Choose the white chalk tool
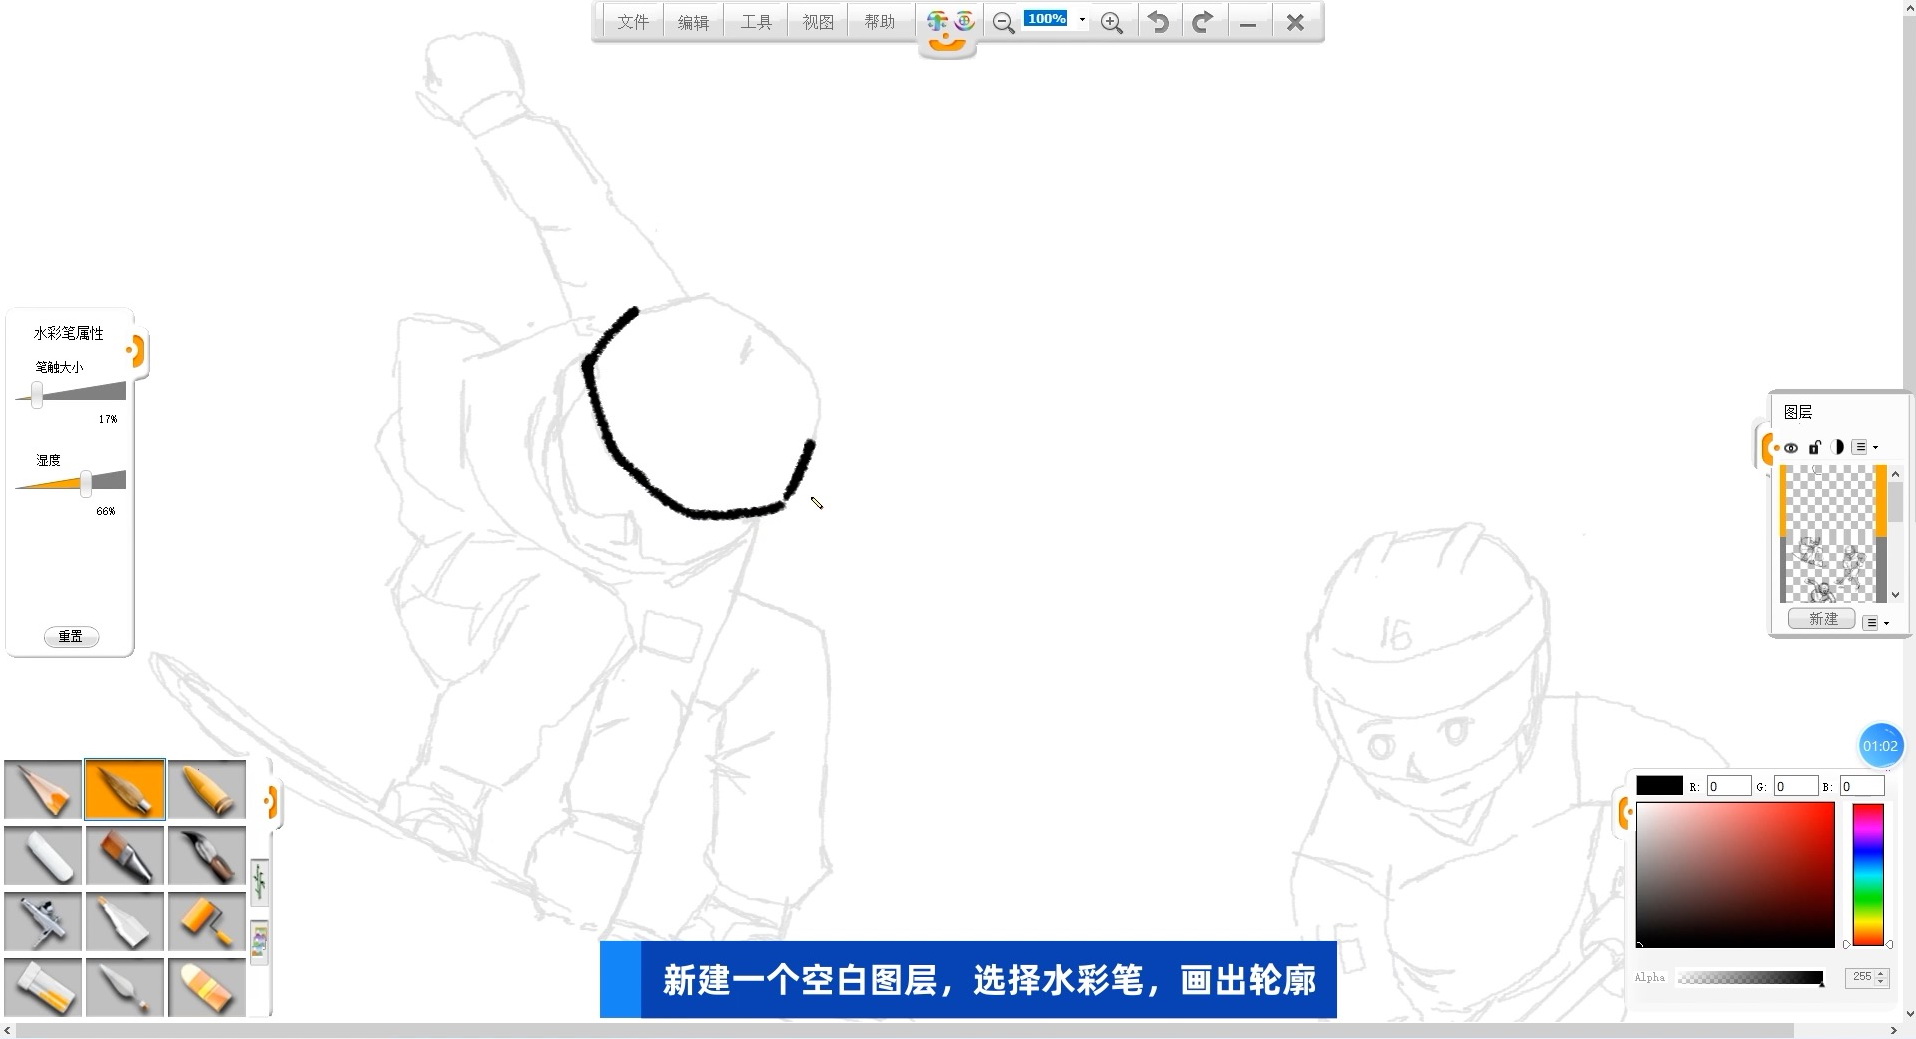 [x=43, y=855]
